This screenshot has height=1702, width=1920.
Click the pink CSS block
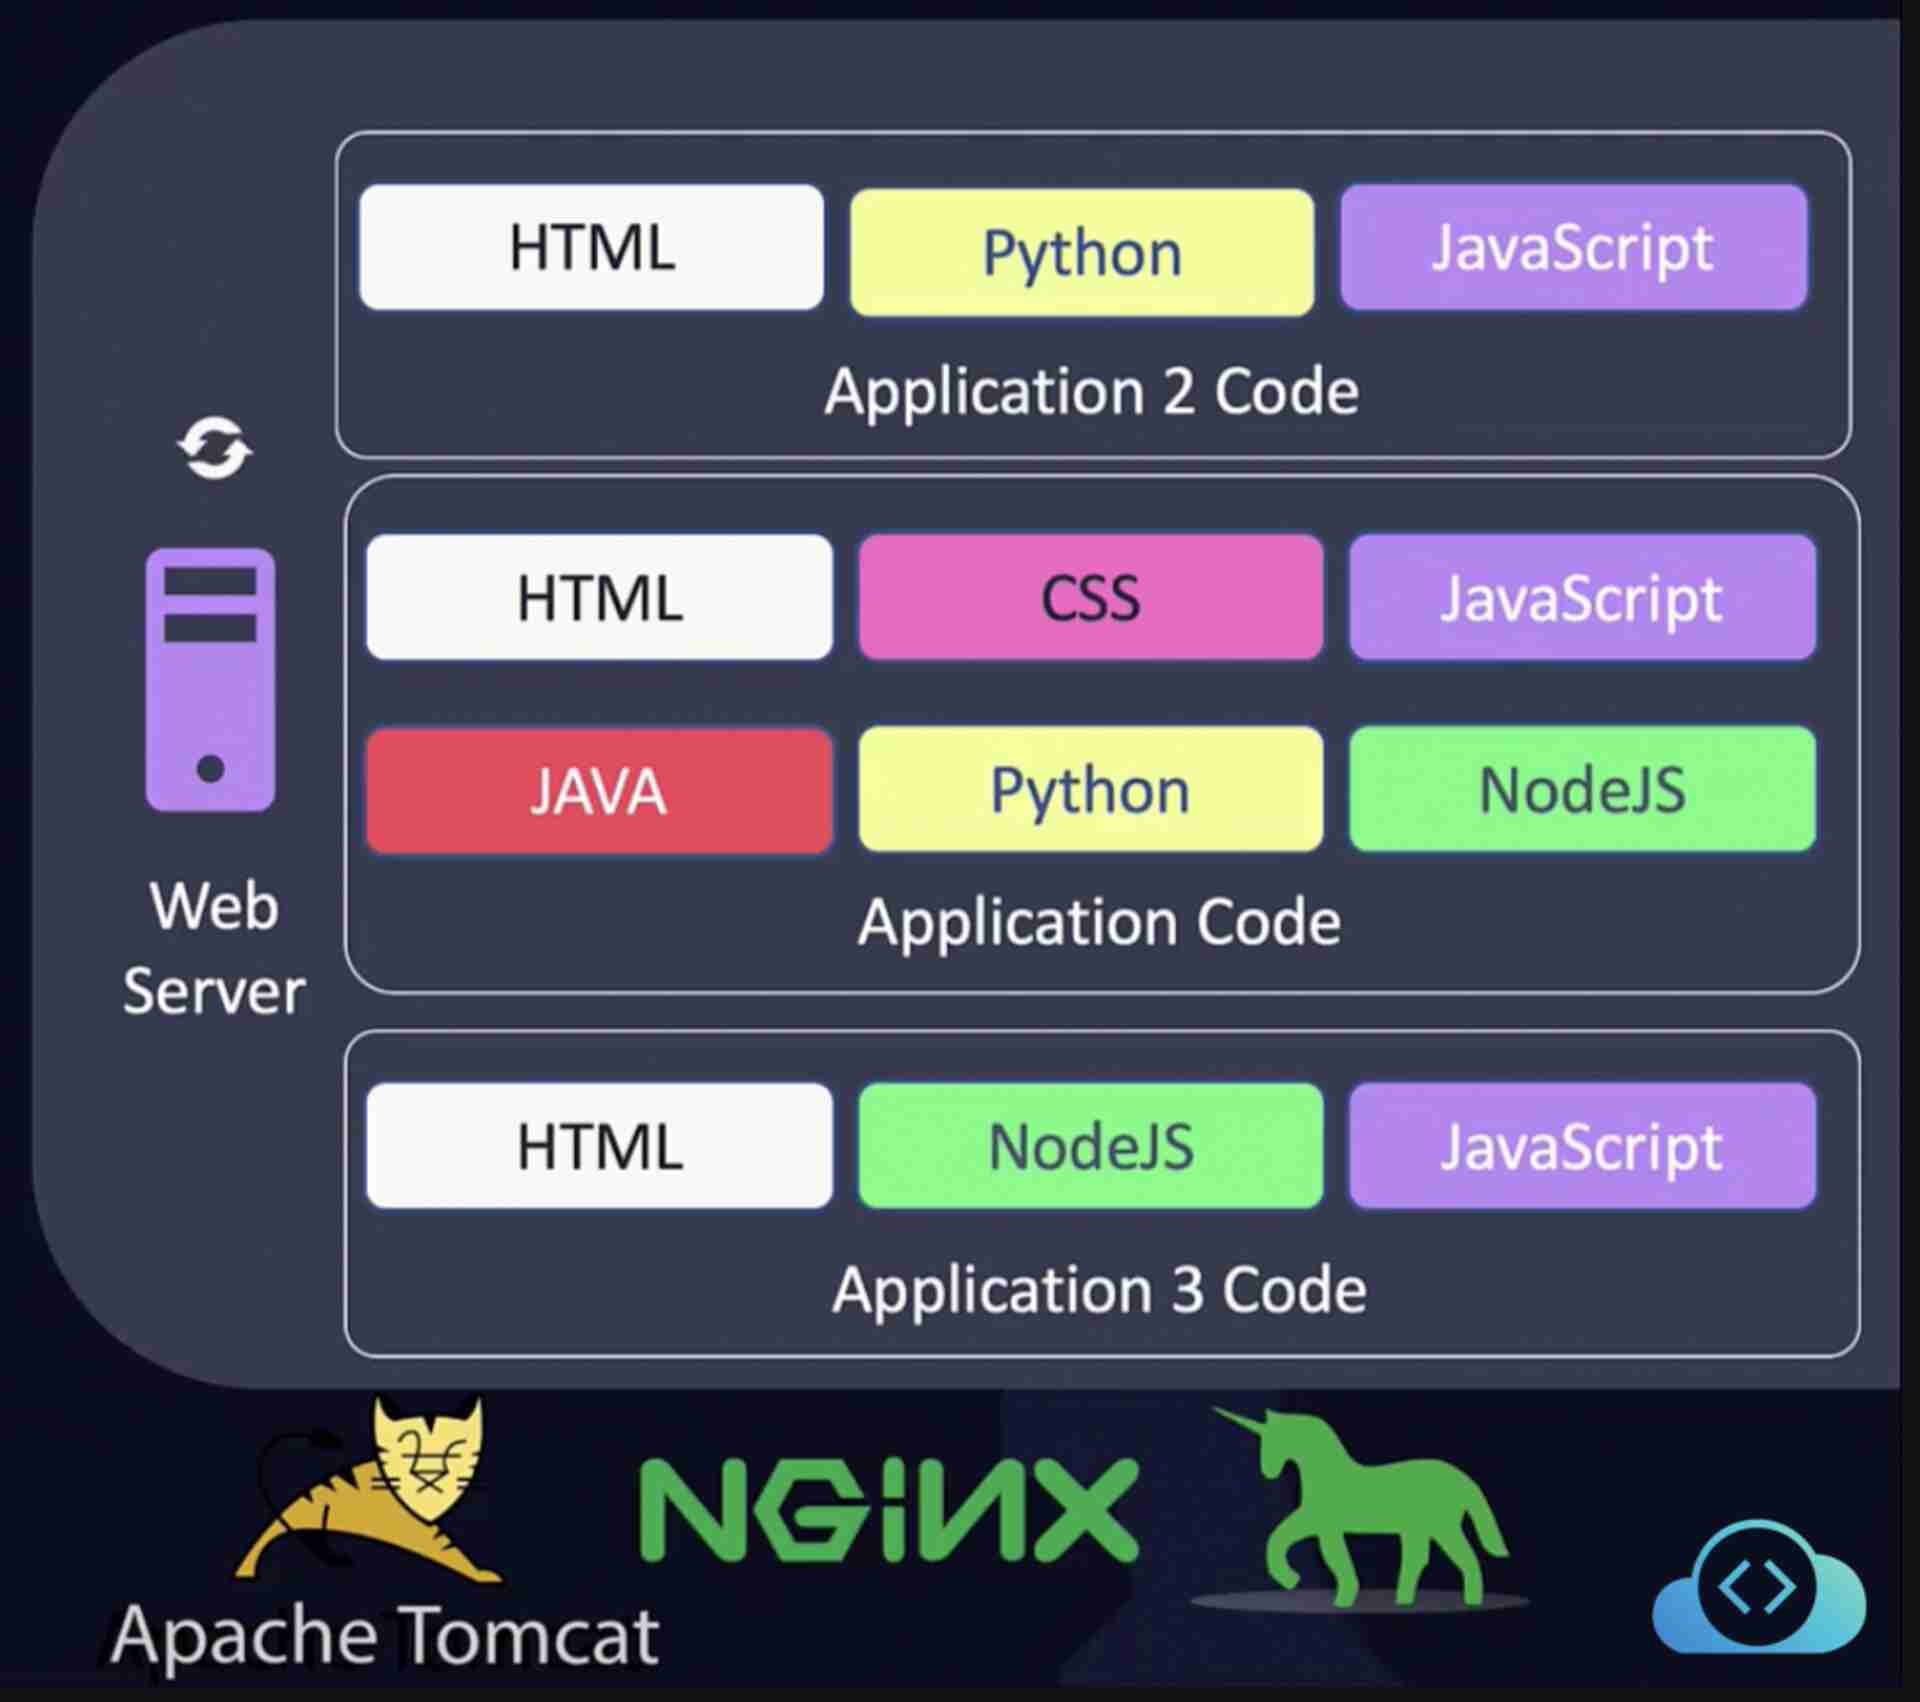1091,597
